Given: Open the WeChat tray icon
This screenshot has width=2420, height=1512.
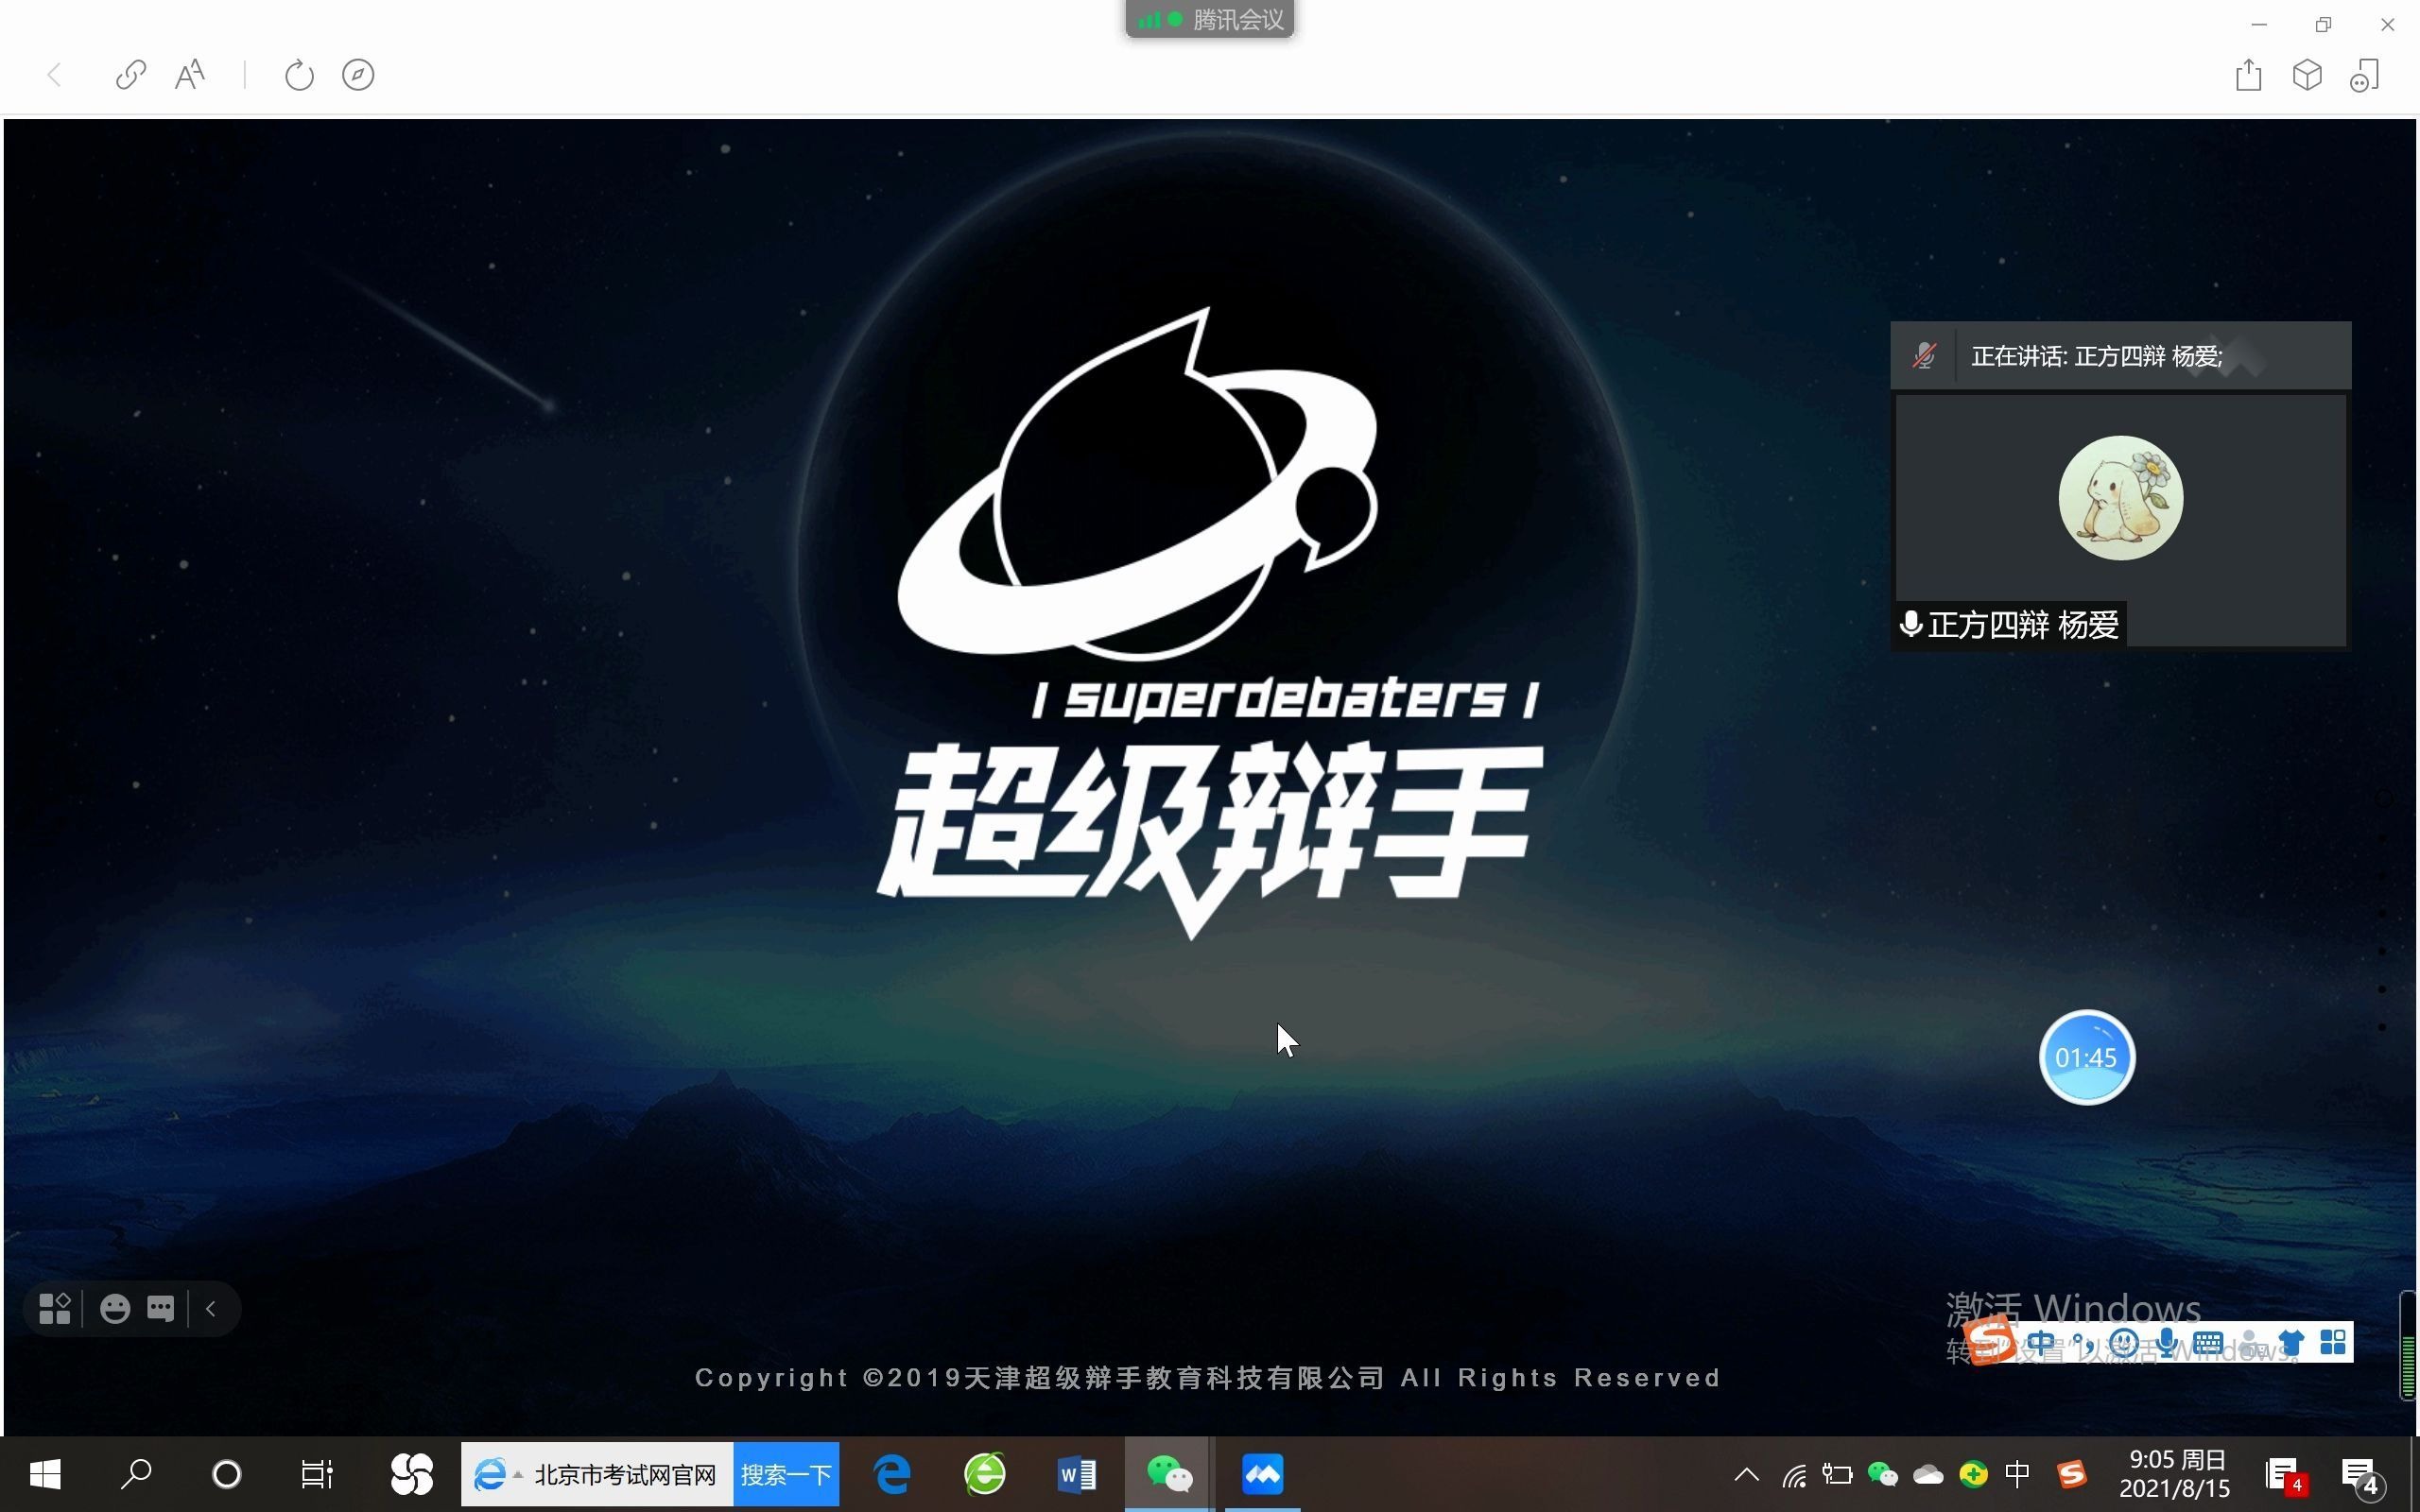Looking at the screenshot, I should tap(1883, 1474).
